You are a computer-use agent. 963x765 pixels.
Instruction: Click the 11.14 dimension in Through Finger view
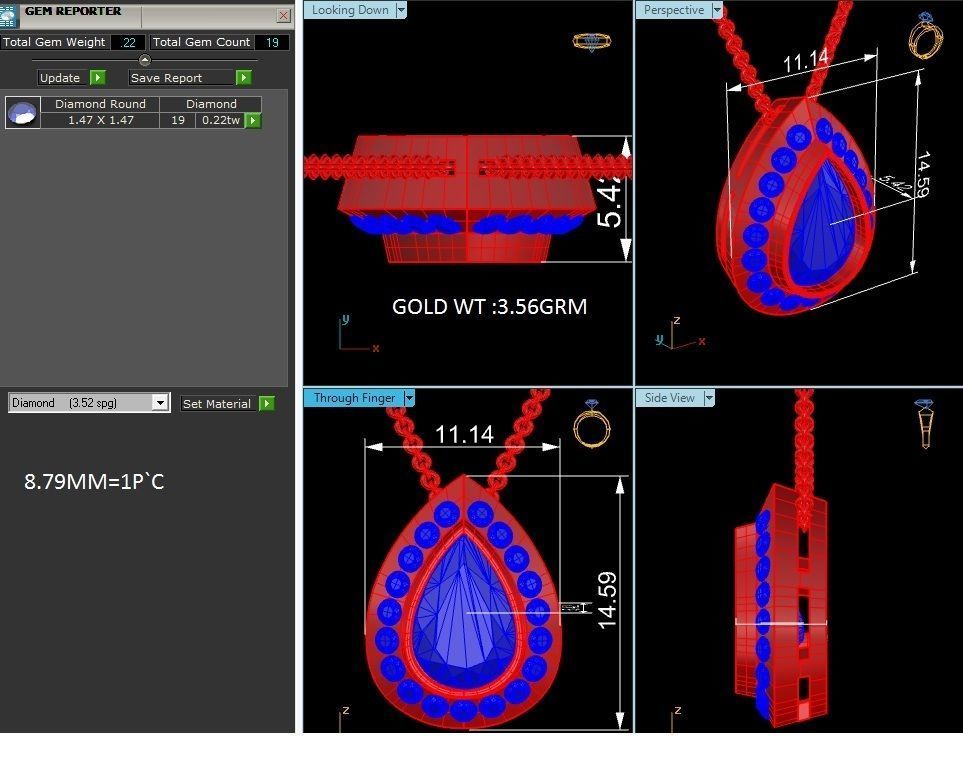click(x=464, y=435)
